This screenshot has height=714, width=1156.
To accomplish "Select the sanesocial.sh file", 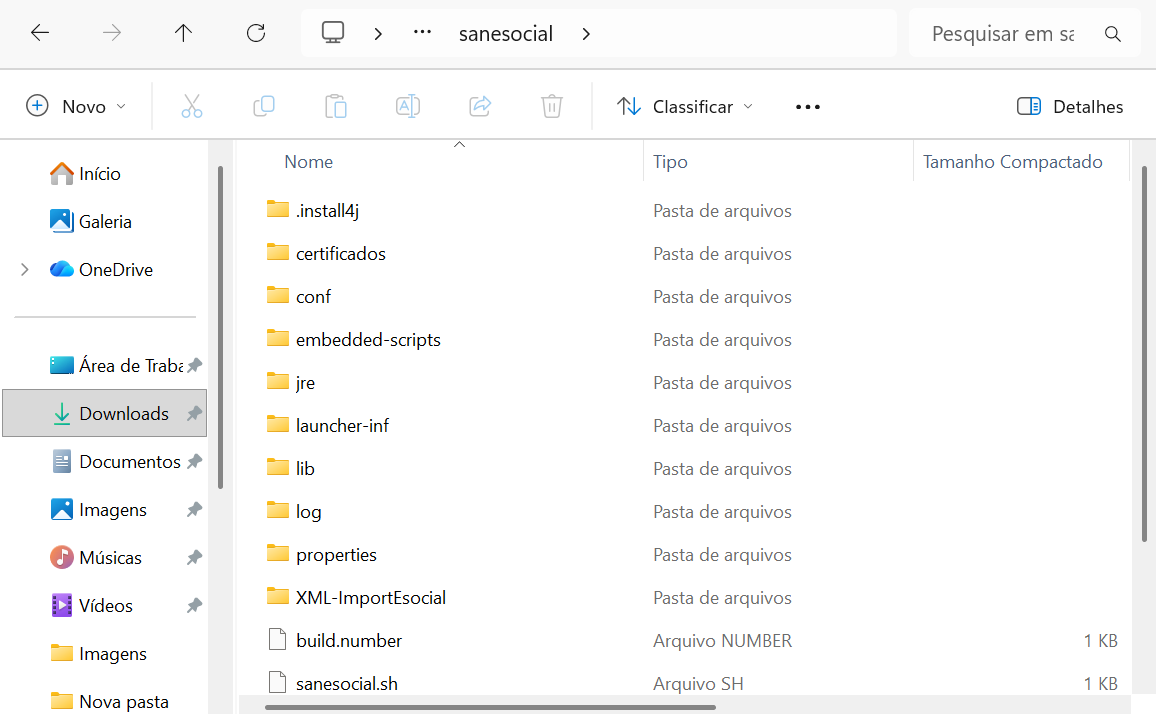I will tap(347, 683).
